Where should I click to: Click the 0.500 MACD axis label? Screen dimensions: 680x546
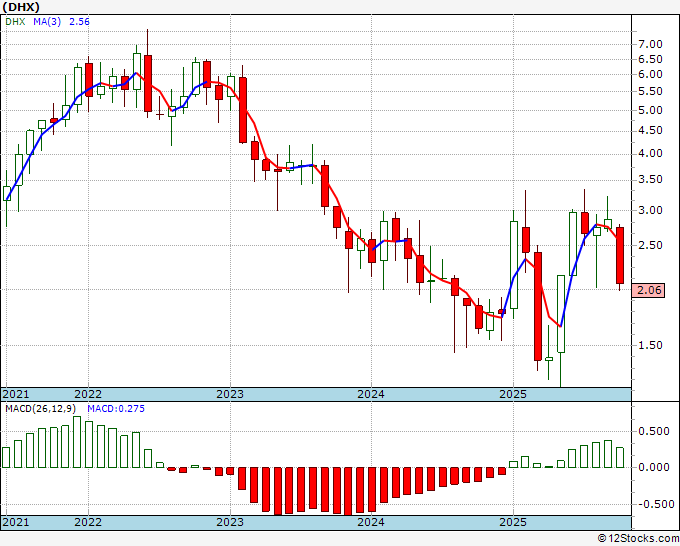(x=654, y=431)
